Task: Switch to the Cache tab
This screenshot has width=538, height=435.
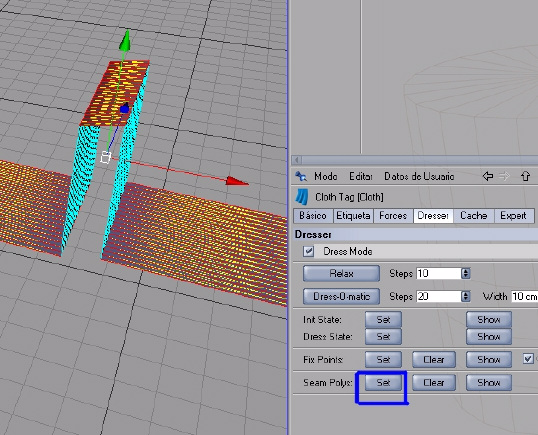Action: 473,216
